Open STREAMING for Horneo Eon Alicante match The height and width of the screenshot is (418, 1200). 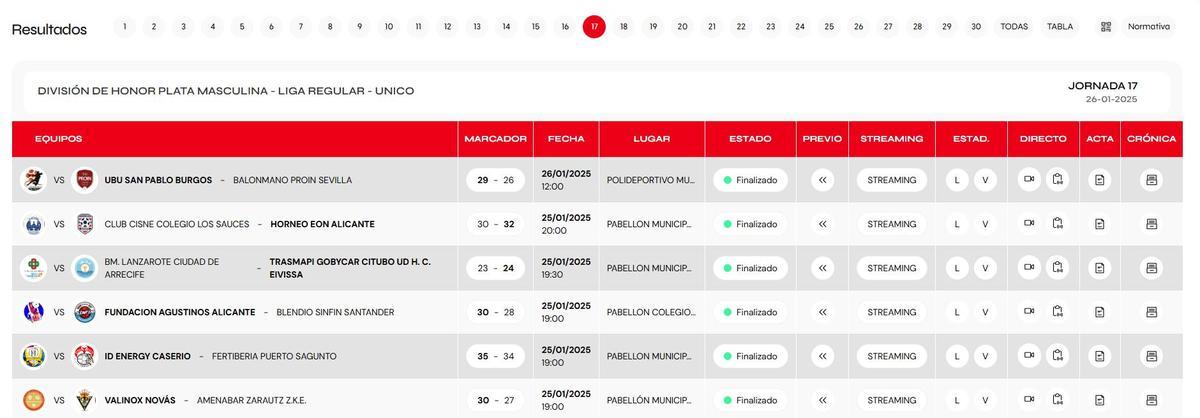[x=892, y=224]
